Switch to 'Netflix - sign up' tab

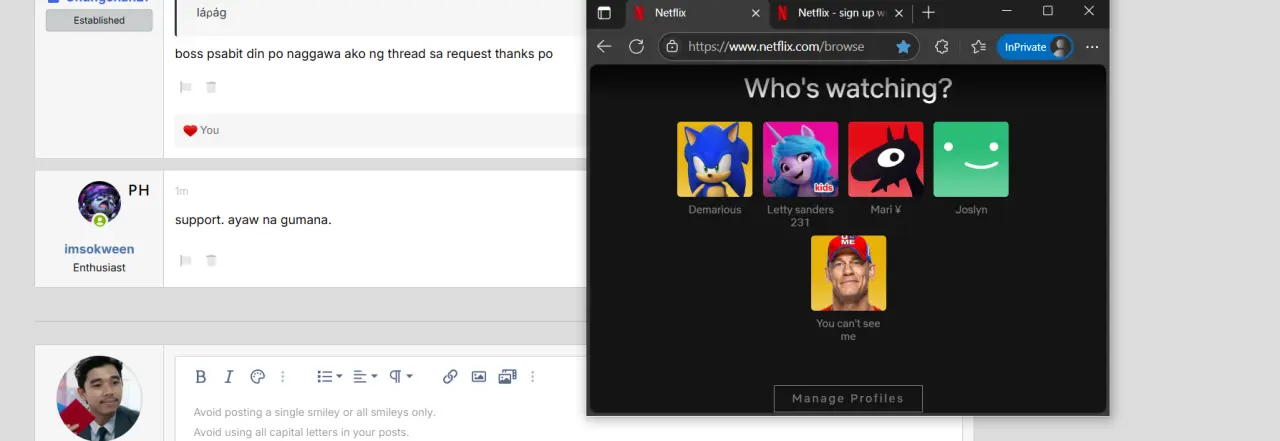pyautogui.click(x=840, y=13)
